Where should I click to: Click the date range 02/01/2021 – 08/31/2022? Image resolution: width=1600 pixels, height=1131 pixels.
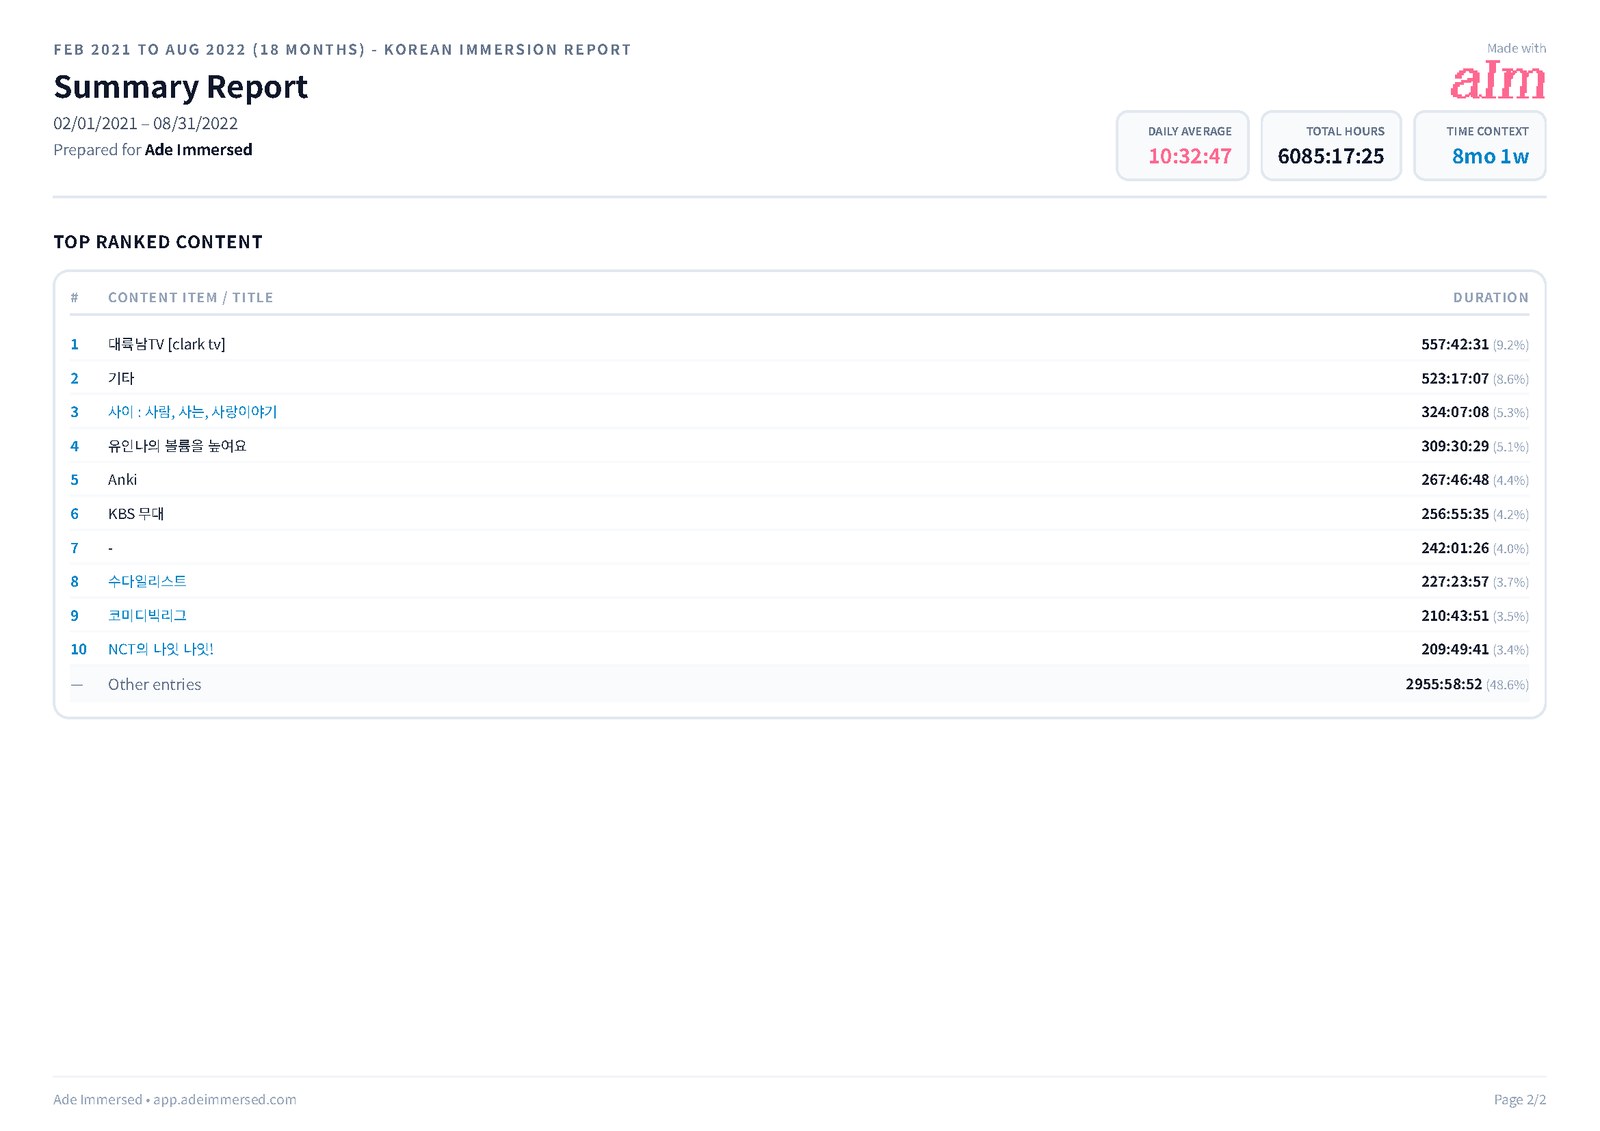146,123
